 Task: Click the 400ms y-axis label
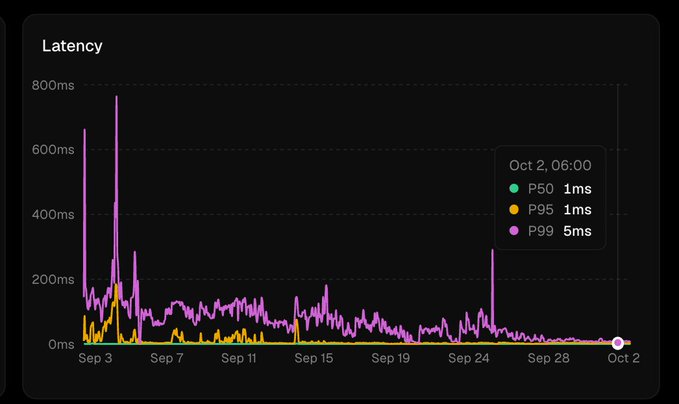[x=53, y=214]
